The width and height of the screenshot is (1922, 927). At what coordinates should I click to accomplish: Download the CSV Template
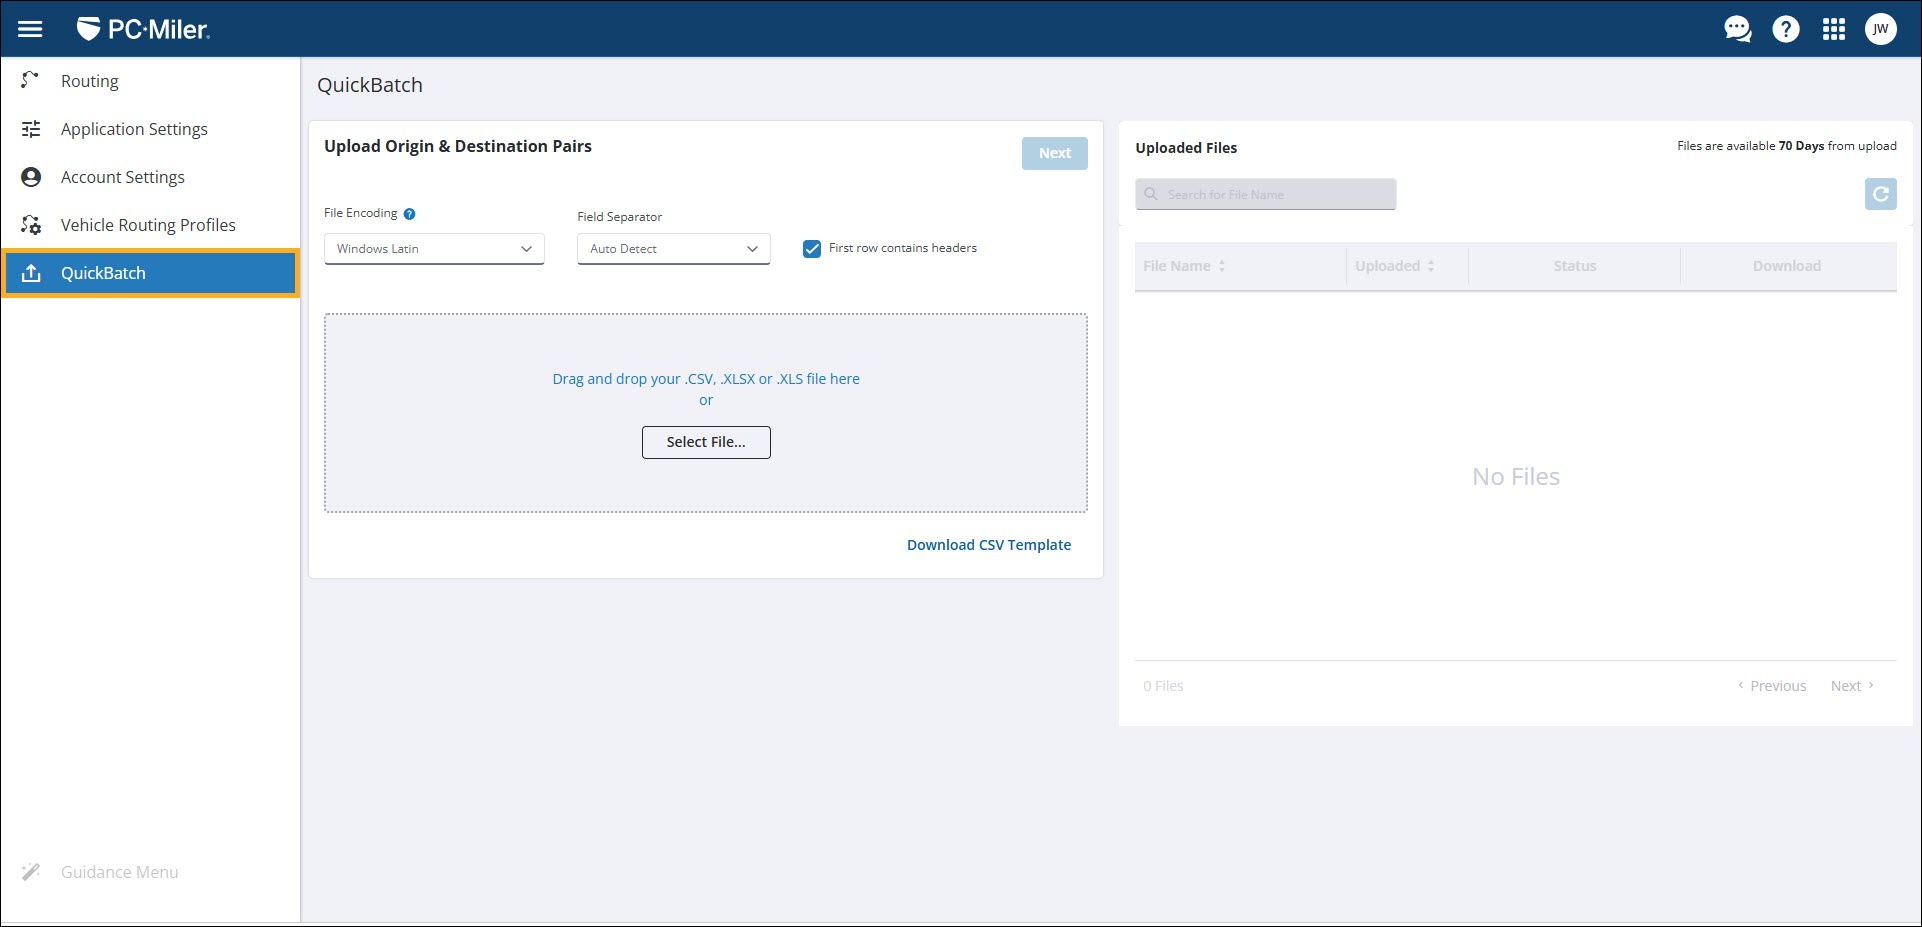tap(988, 544)
